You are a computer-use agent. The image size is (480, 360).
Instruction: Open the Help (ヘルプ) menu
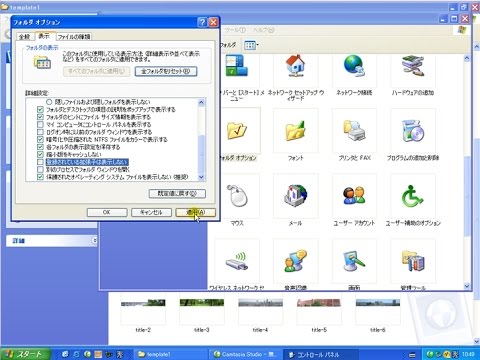263,30
